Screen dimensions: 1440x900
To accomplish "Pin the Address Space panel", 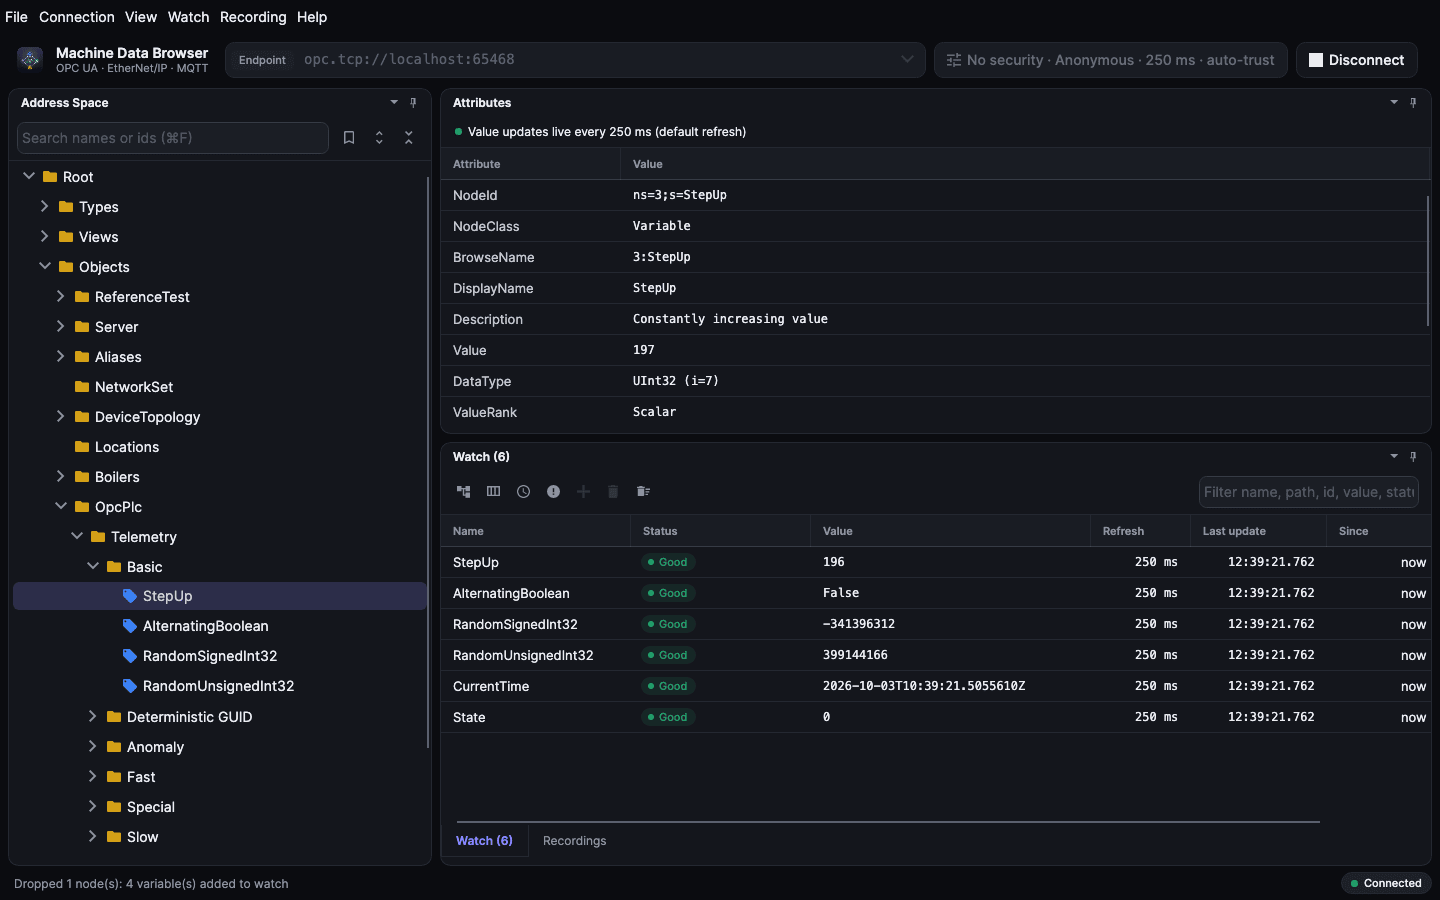I will (x=413, y=102).
